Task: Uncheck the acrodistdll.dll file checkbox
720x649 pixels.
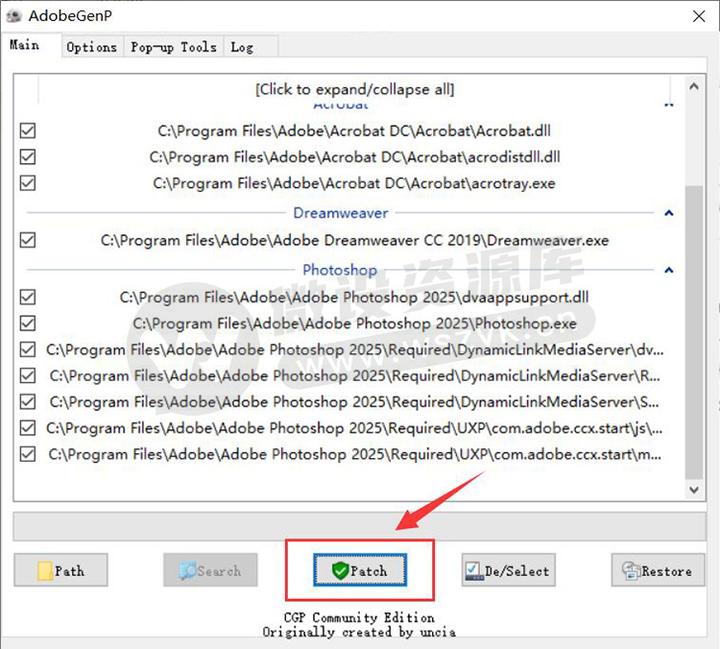Action: tap(28, 157)
